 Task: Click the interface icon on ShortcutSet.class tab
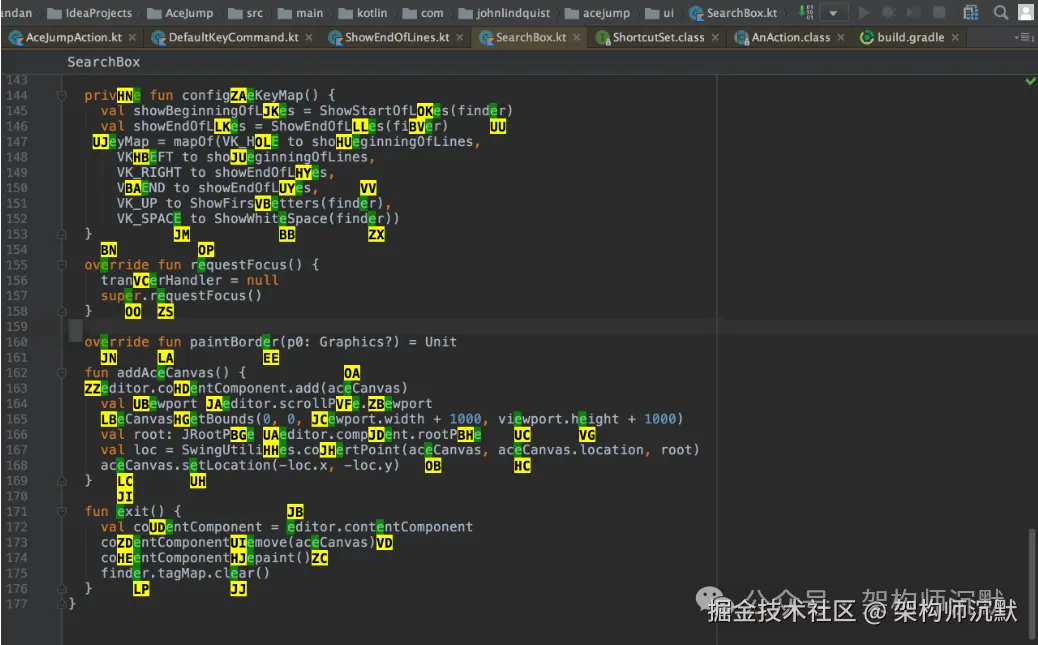pos(602,38)
